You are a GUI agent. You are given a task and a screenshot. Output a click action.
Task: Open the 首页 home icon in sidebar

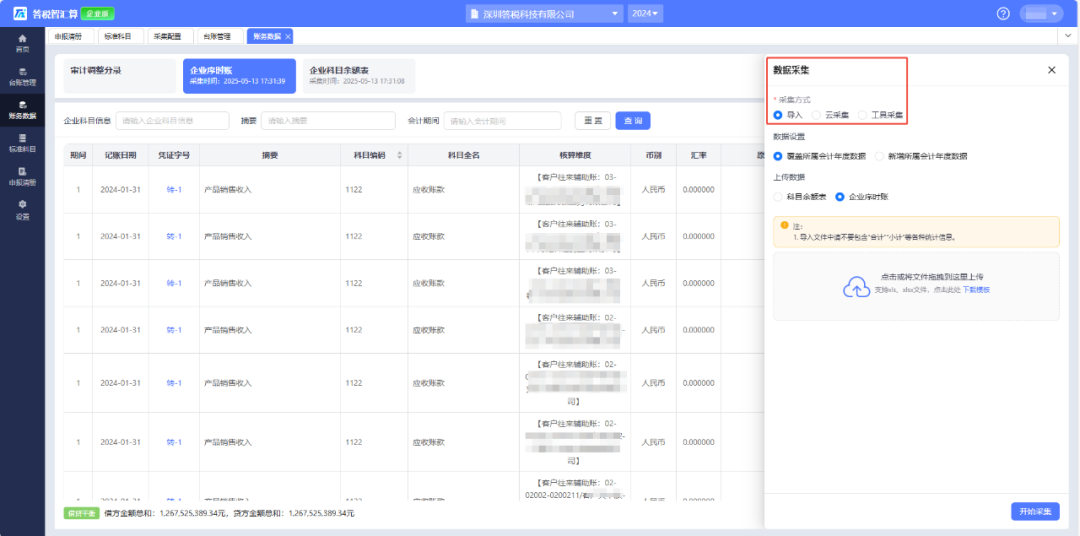tap(22, 42)
